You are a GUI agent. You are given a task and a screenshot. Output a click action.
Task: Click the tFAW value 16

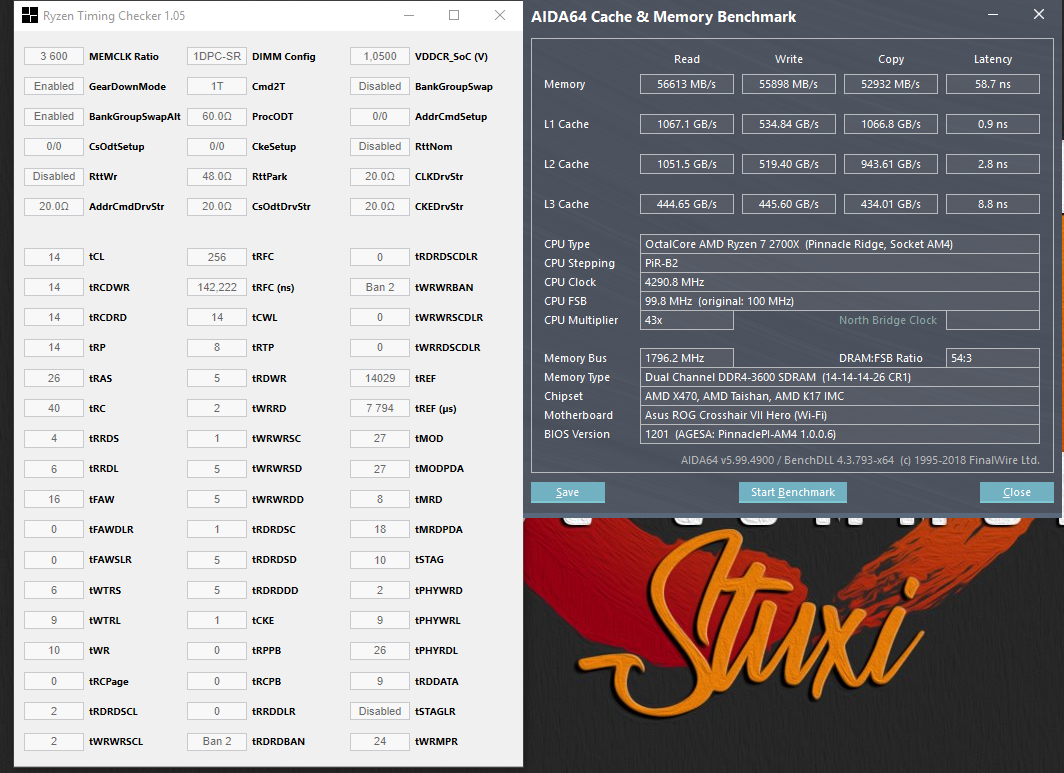click(54, 499)
